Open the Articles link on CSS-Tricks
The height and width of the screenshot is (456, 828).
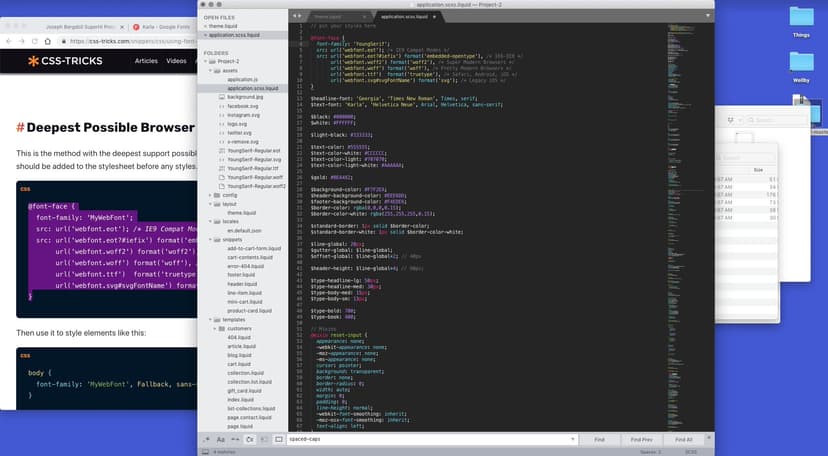pos(146,61)
